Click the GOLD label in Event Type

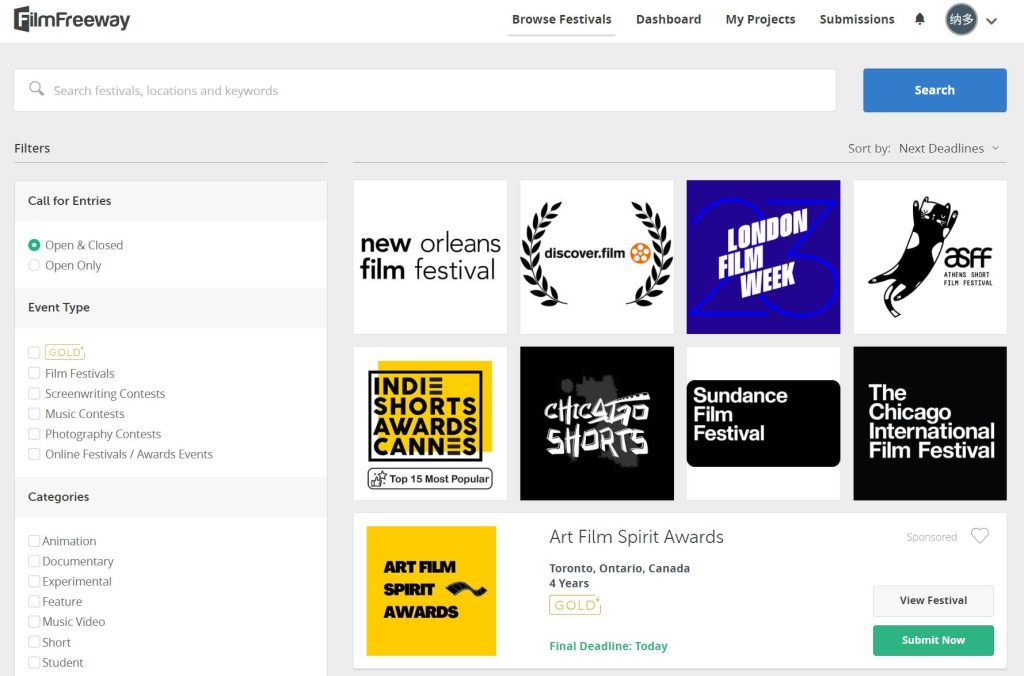(65, 352)
